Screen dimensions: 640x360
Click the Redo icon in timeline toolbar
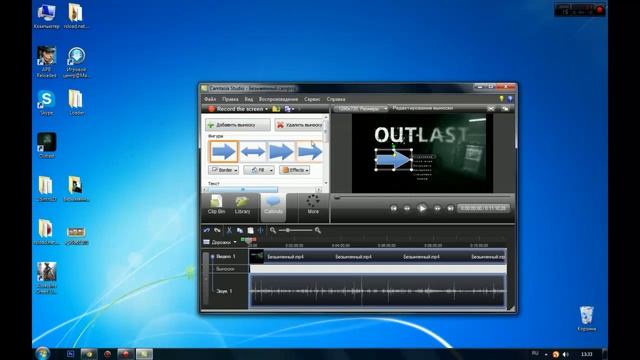click(x=217, y=230)
